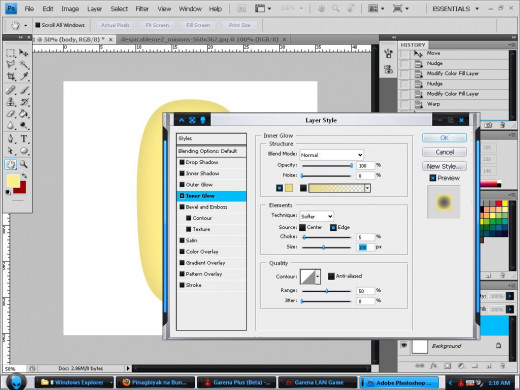This screenshot has width=520, height=390.
Task: Click the New Style button
Action: (444, 166)
